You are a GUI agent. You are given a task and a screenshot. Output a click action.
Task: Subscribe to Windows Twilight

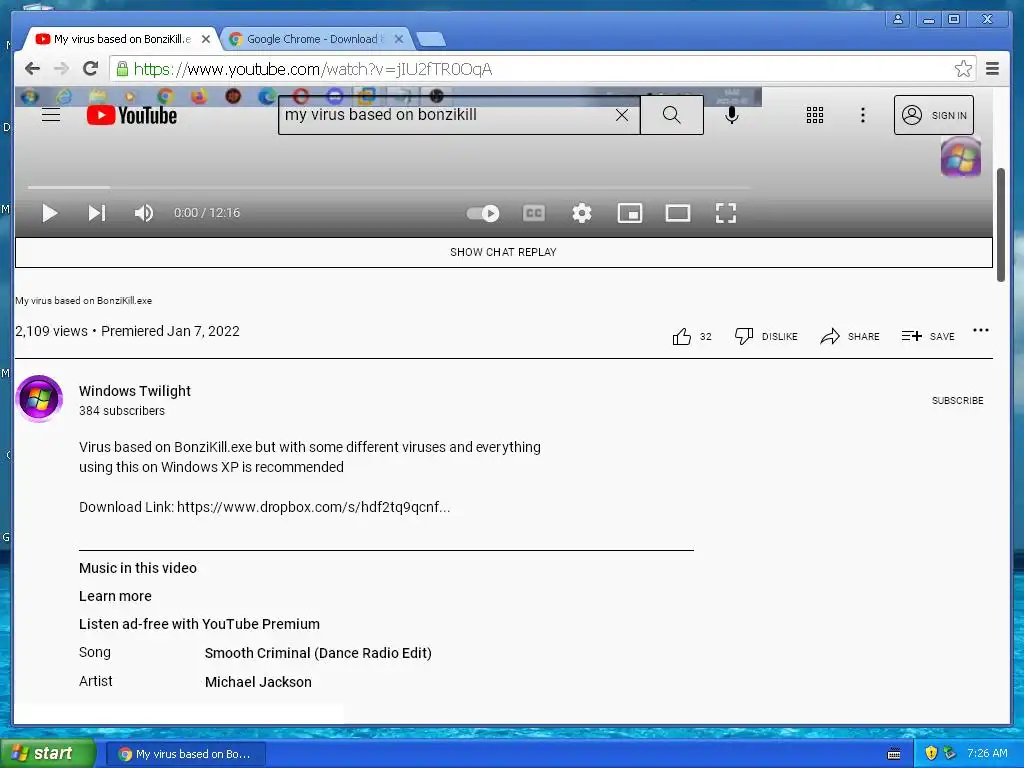tap(957, 400)
